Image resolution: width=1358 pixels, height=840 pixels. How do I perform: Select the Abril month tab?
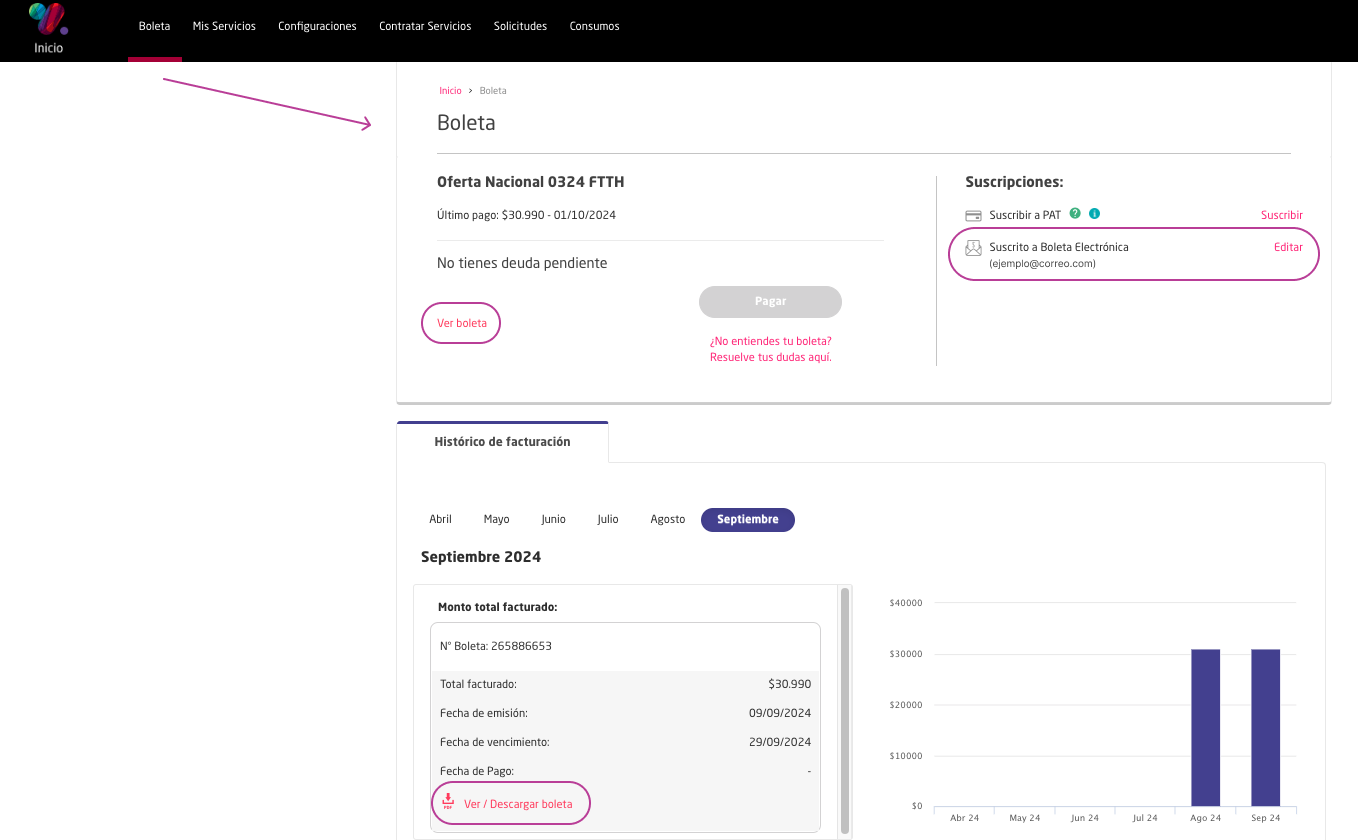(x=440, y=520)
